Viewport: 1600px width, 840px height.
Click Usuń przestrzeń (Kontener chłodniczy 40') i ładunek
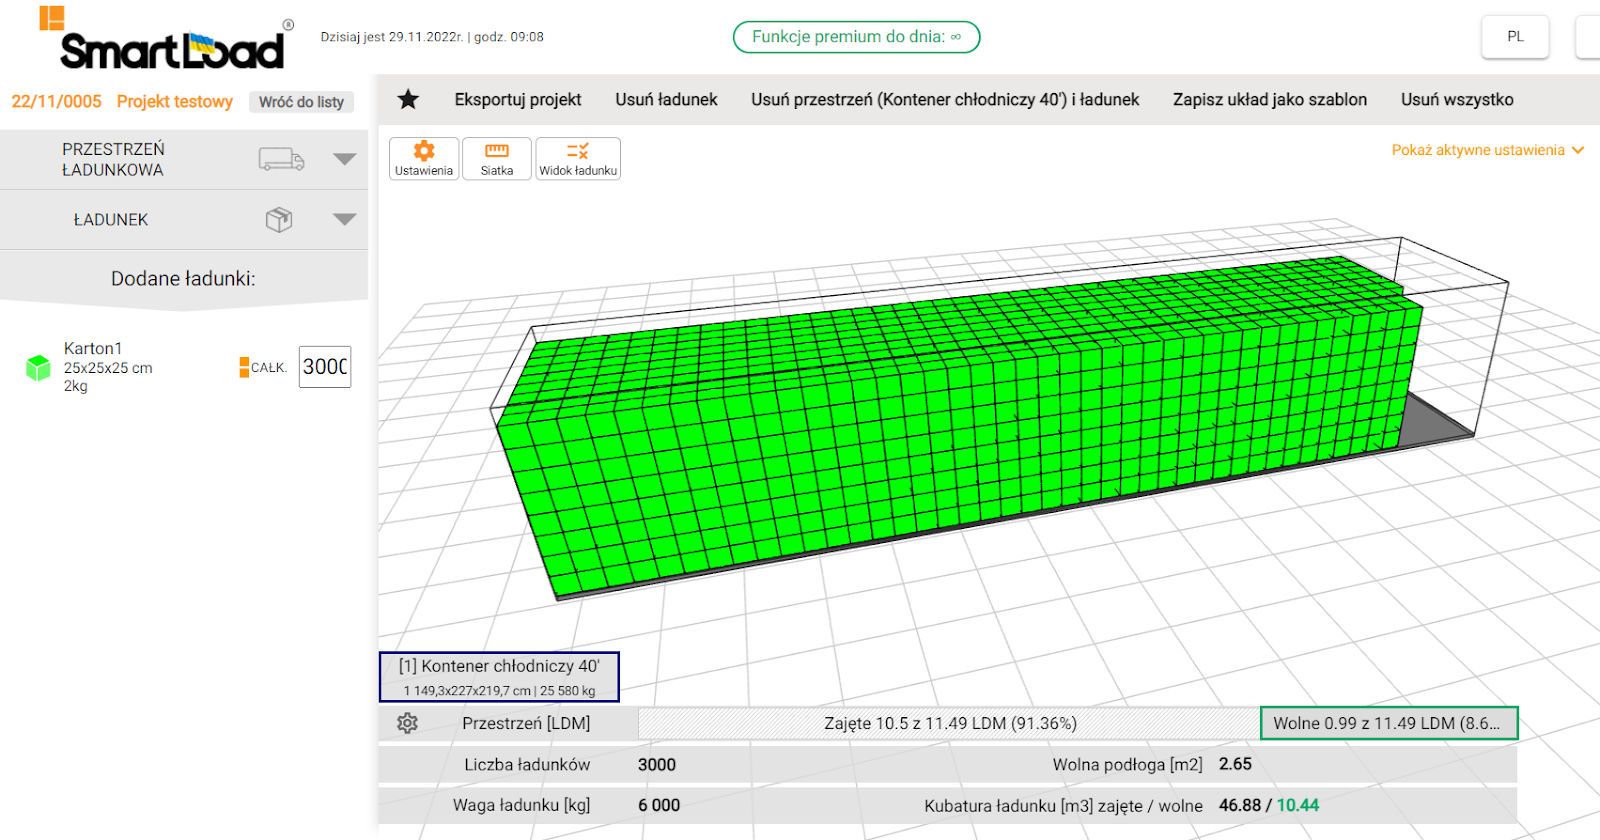tap(945, 99)
